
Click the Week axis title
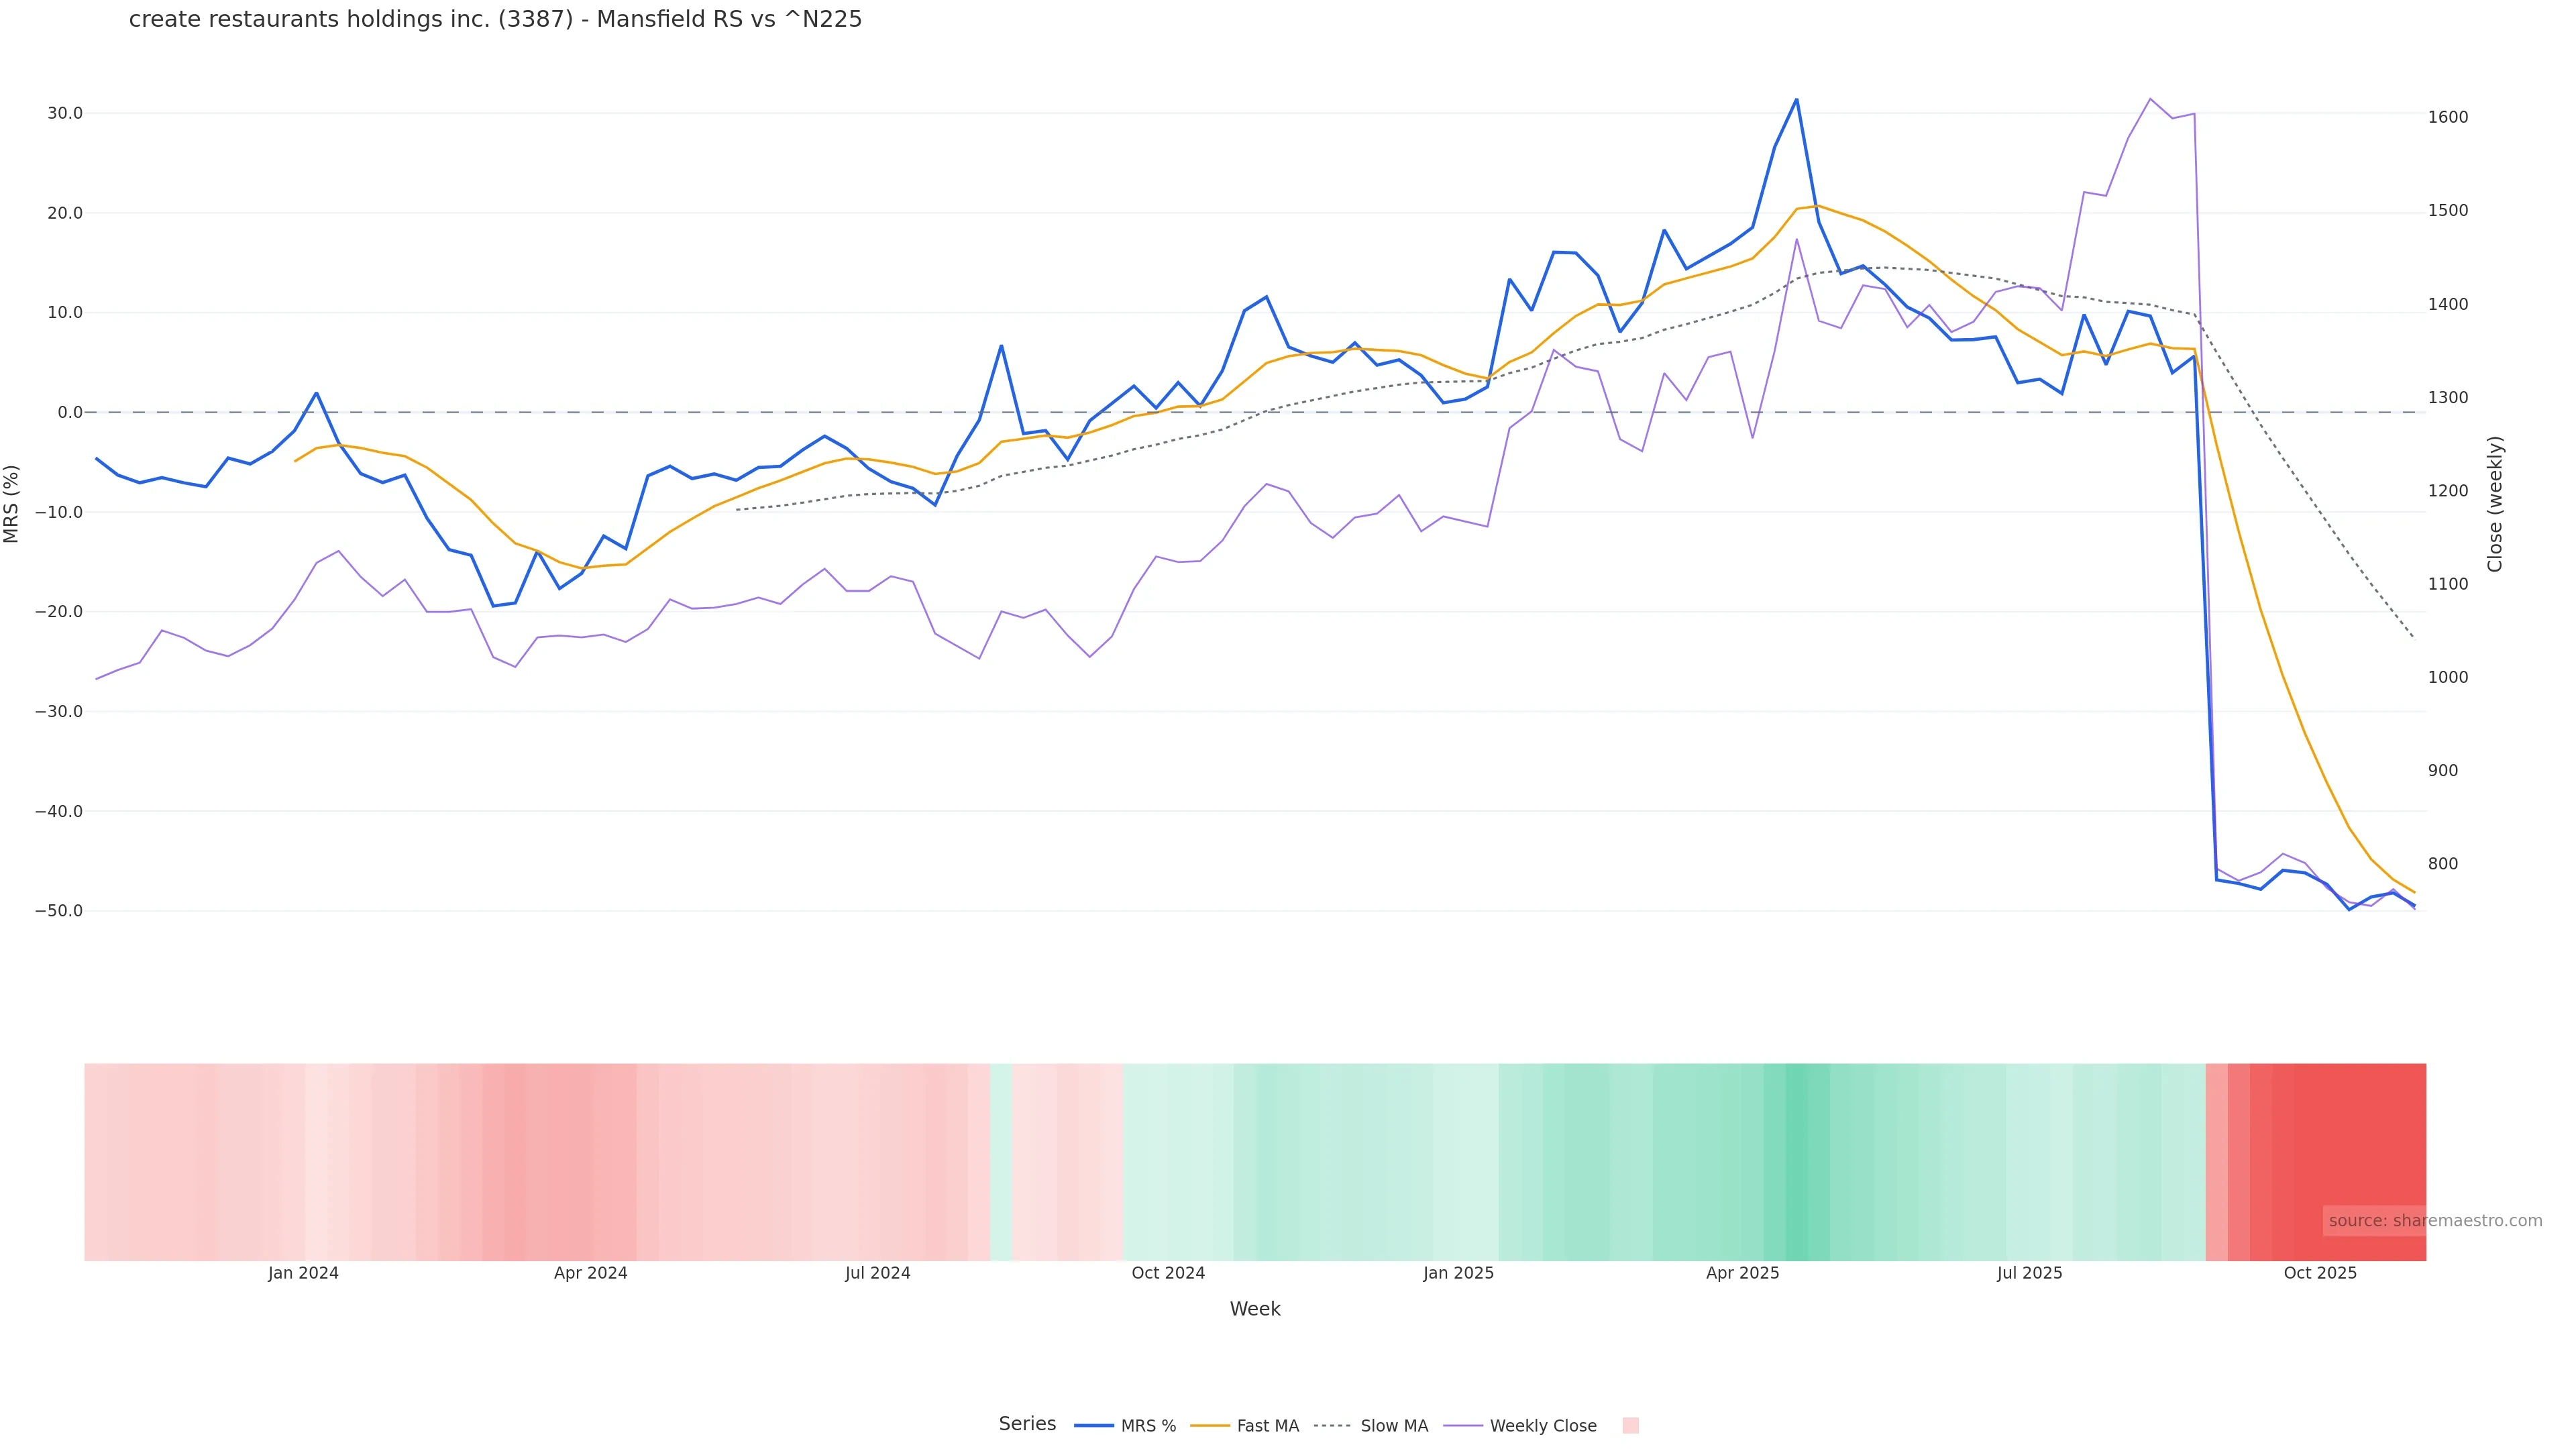tap(1254, 1309)
